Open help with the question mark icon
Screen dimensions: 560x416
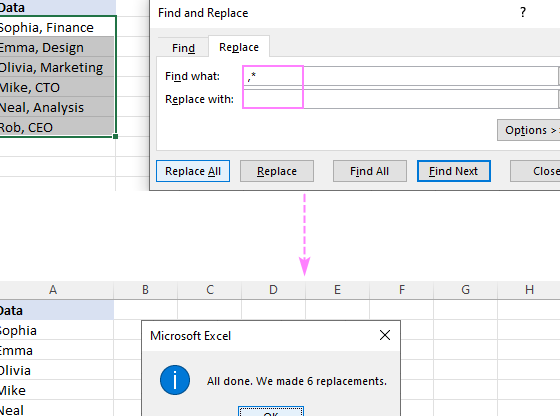pyautogui.click(x=523, y=13)
